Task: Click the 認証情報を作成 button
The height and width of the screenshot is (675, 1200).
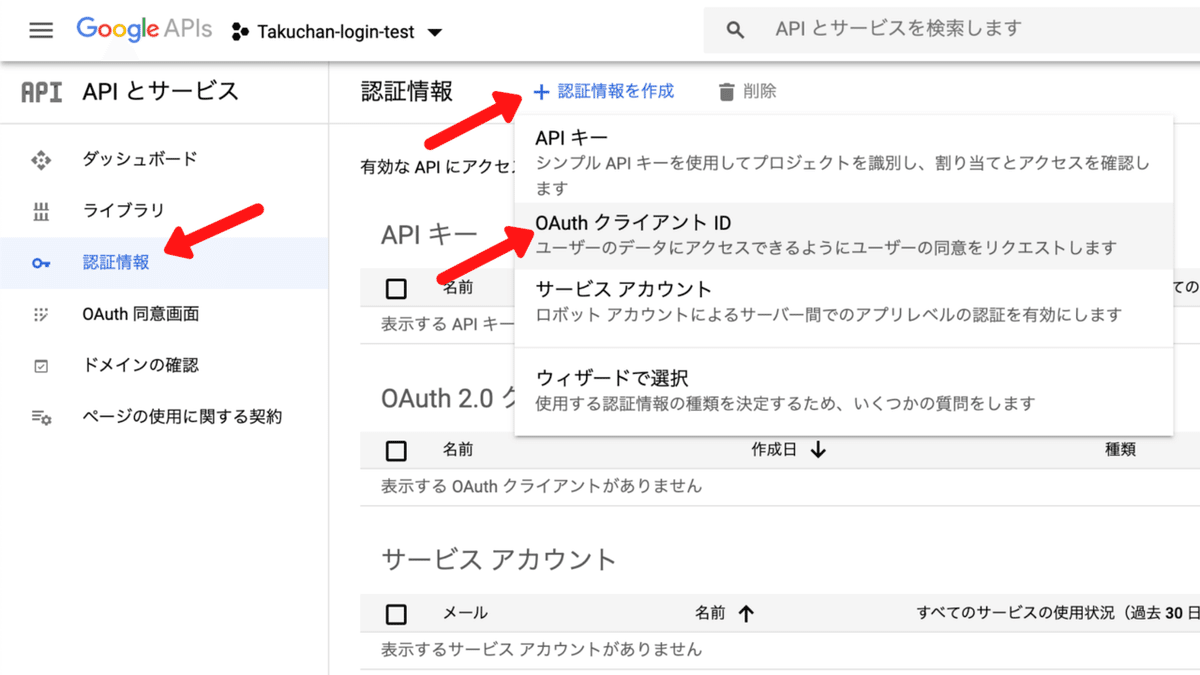Action: pos(604,91)
